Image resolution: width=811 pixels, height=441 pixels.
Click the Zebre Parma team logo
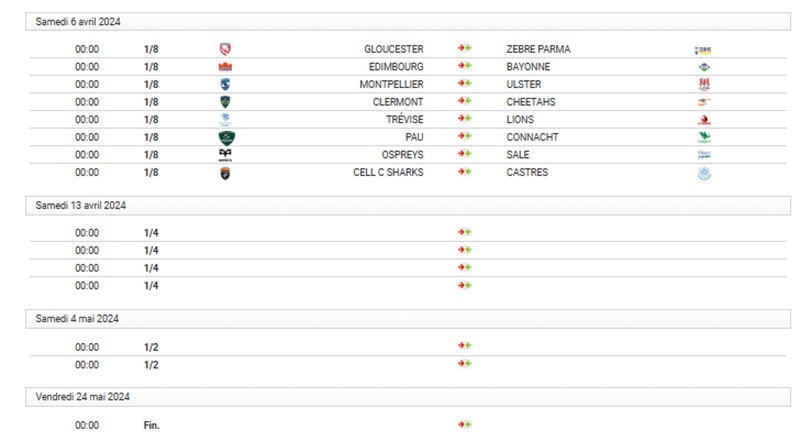click(703, 49)
